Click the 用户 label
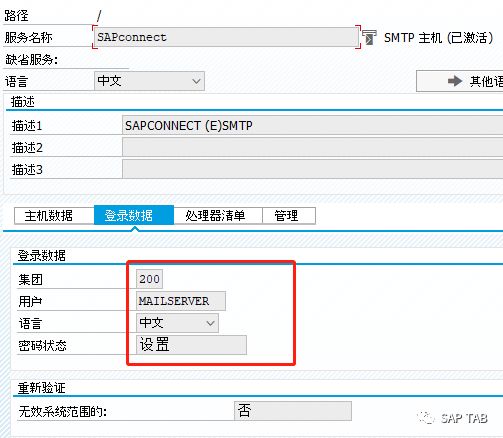Image resolution: width=503 pixels, height=438 pixels. (30, 301)
